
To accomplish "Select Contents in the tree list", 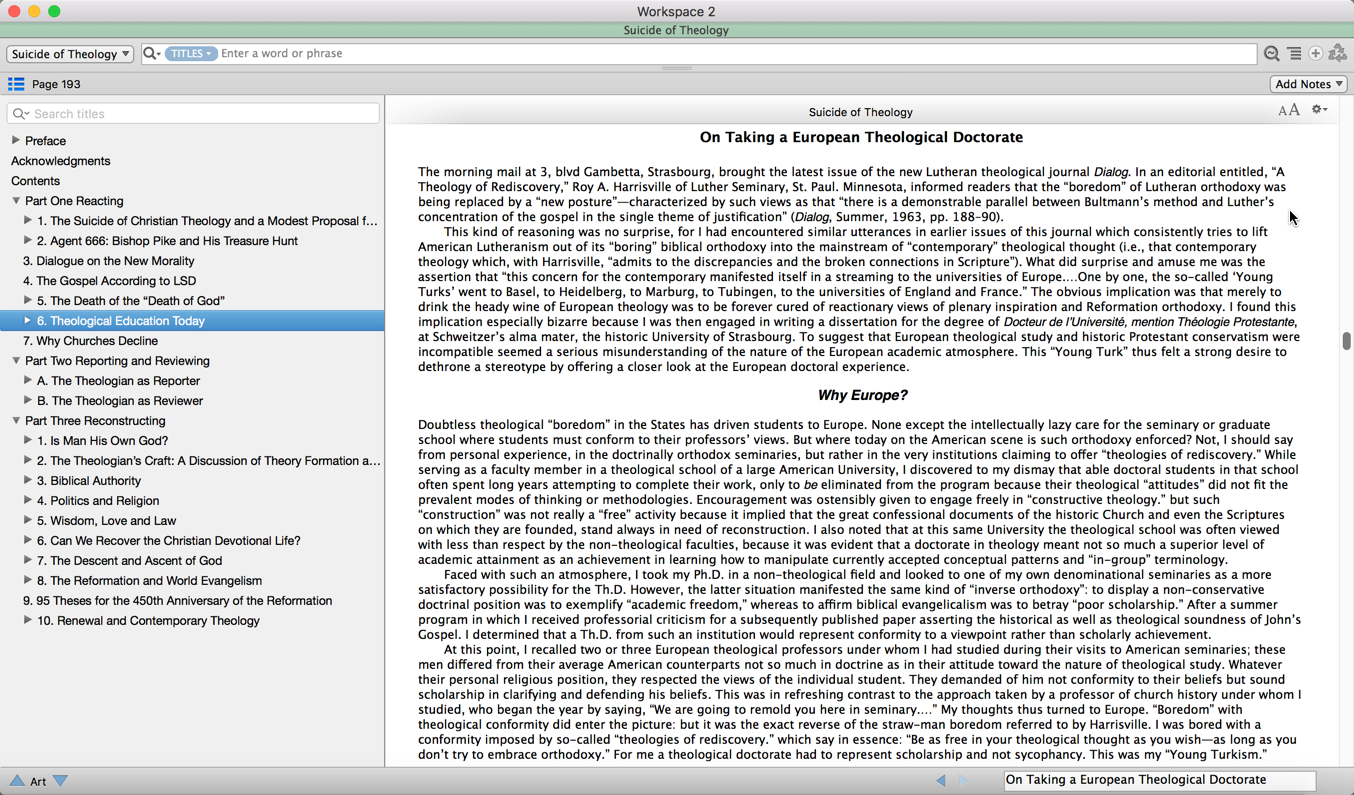I will (x=36, y=181).
